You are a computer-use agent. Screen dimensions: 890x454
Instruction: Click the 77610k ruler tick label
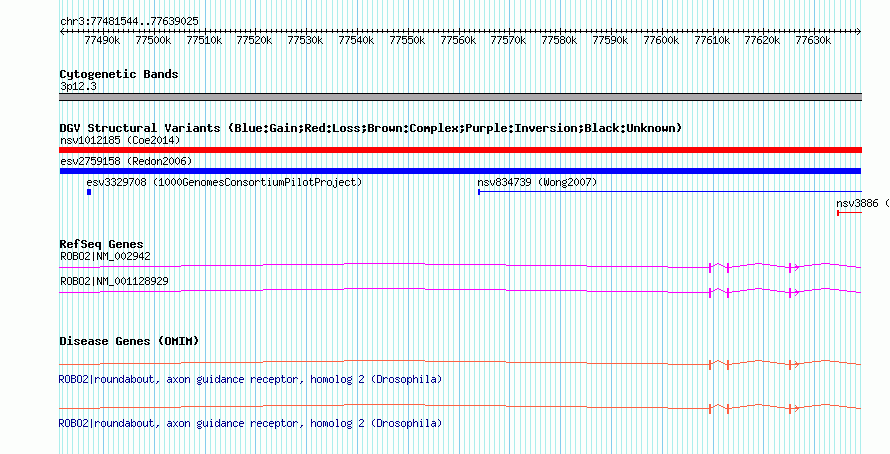pos(712,41)
